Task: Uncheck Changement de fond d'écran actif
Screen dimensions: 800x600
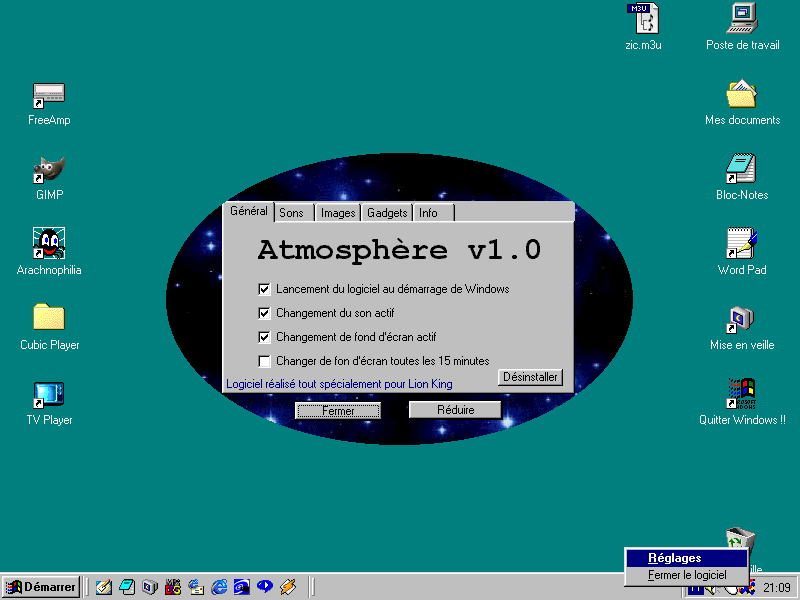Action: coord(264,337)
